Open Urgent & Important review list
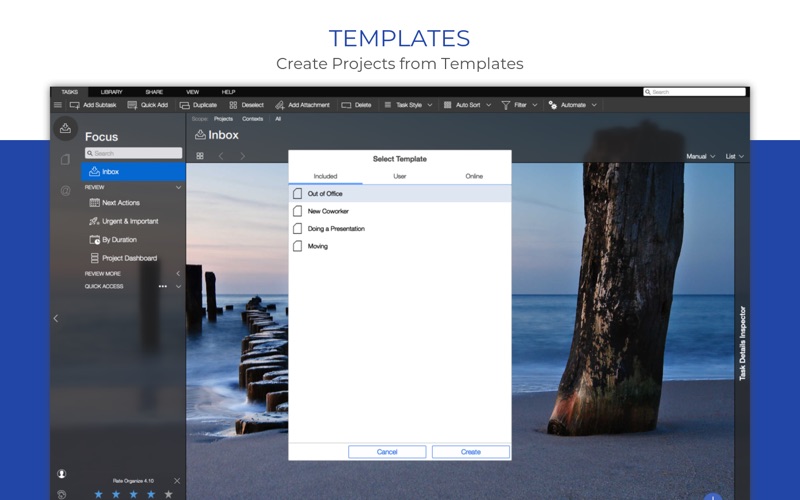This screenshot has width=800, height=500. click(124, 221)
